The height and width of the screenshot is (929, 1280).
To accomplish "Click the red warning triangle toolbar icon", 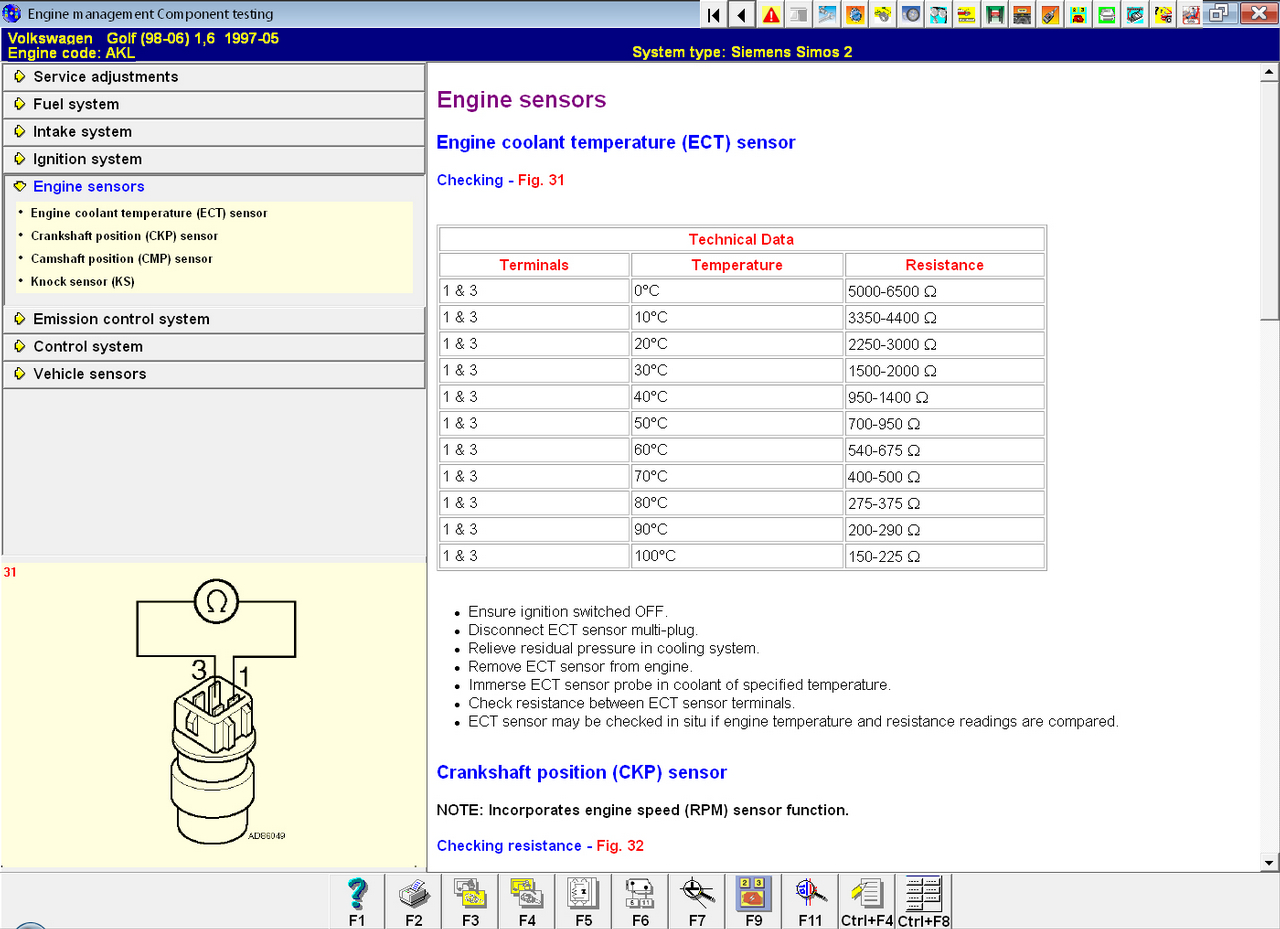I will (x=771, y=15).
